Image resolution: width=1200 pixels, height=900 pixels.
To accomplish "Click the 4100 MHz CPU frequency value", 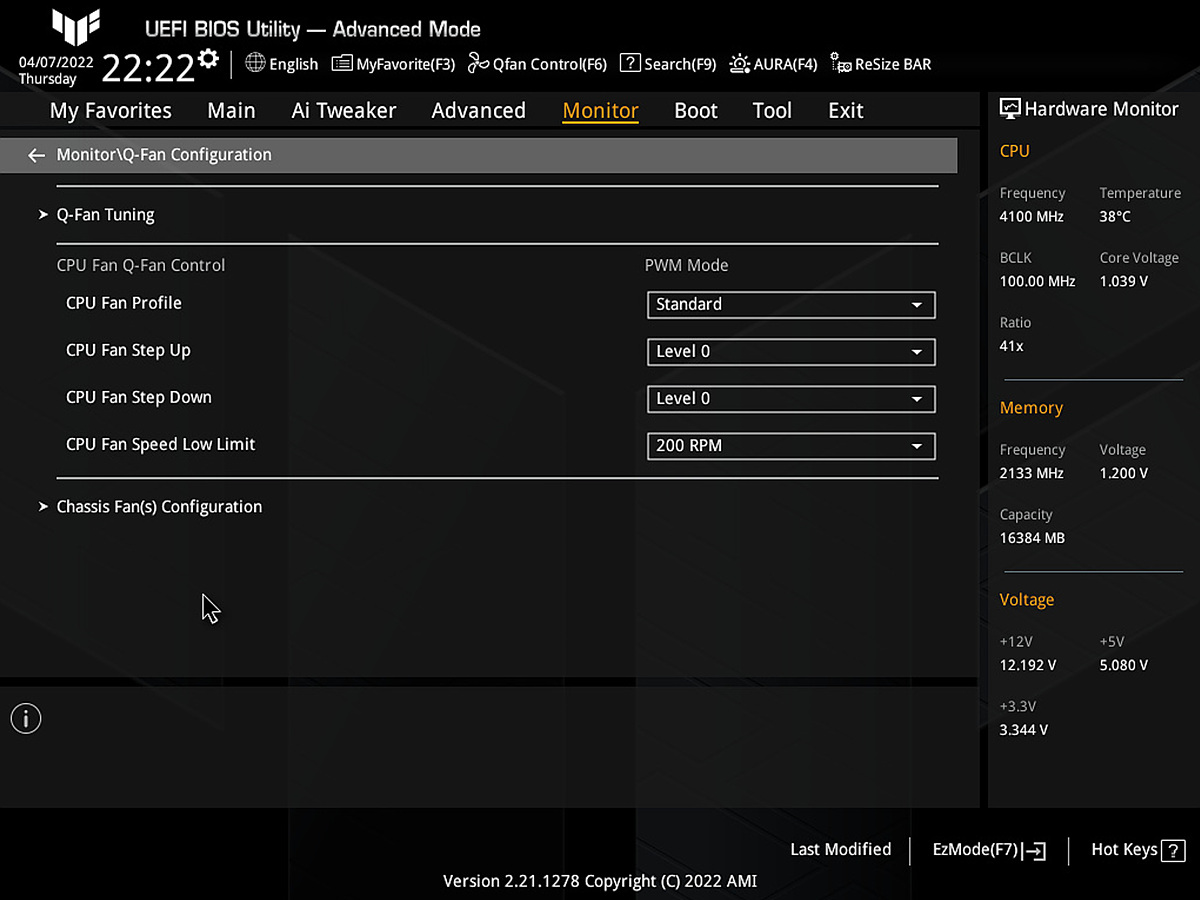I will click(x=1032, y=217).
